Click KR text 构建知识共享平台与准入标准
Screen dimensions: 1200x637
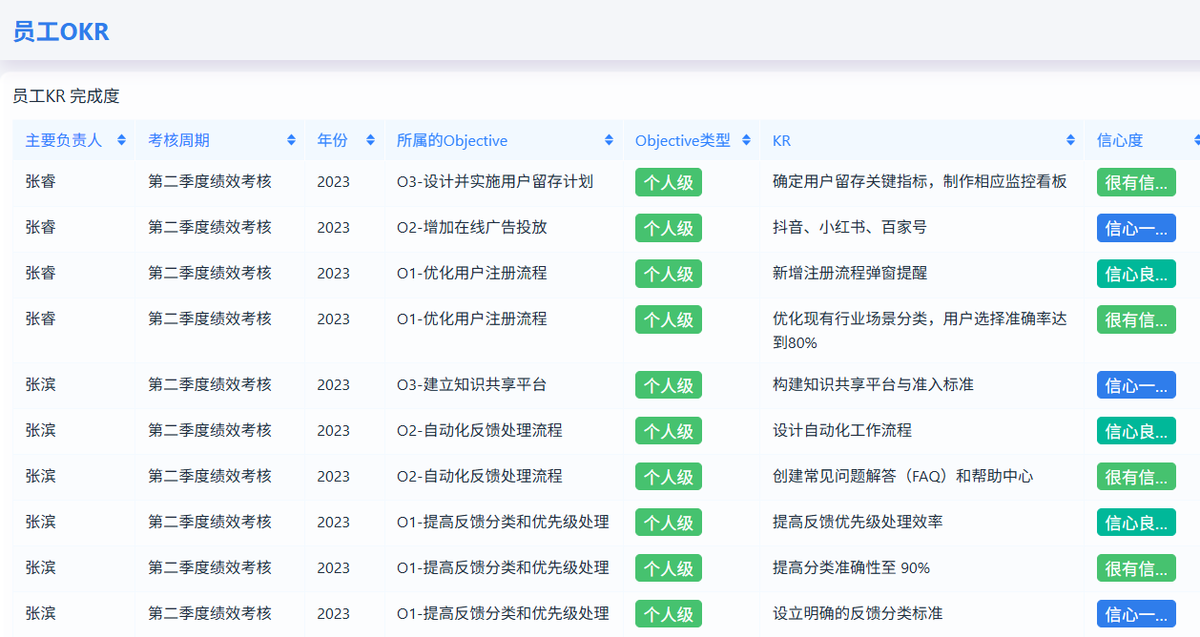click(x=873, y=385)
